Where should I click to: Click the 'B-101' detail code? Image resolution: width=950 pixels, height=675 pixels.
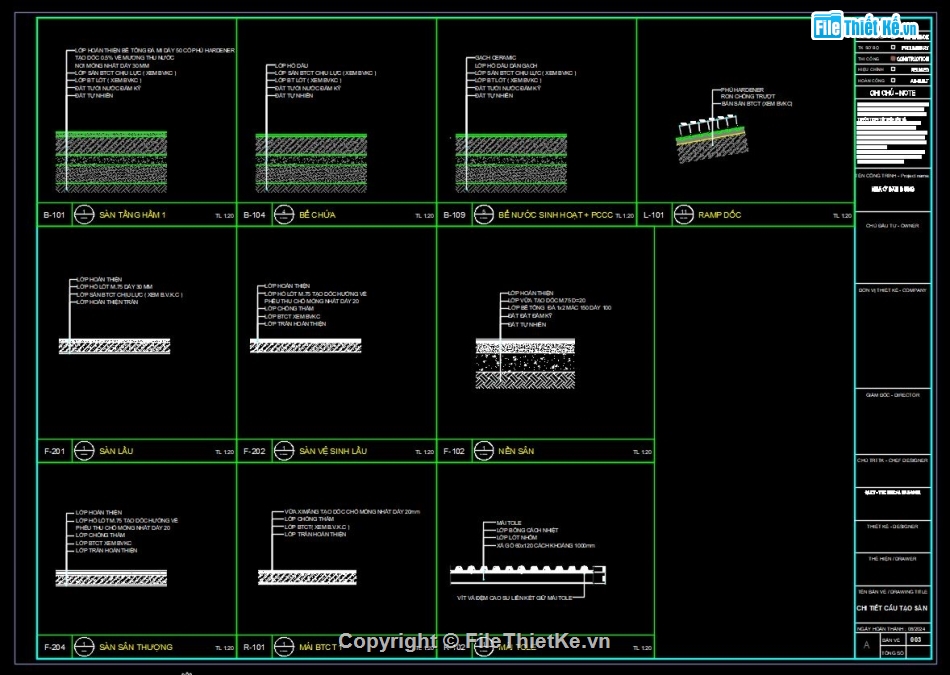[x=54, y=214]
